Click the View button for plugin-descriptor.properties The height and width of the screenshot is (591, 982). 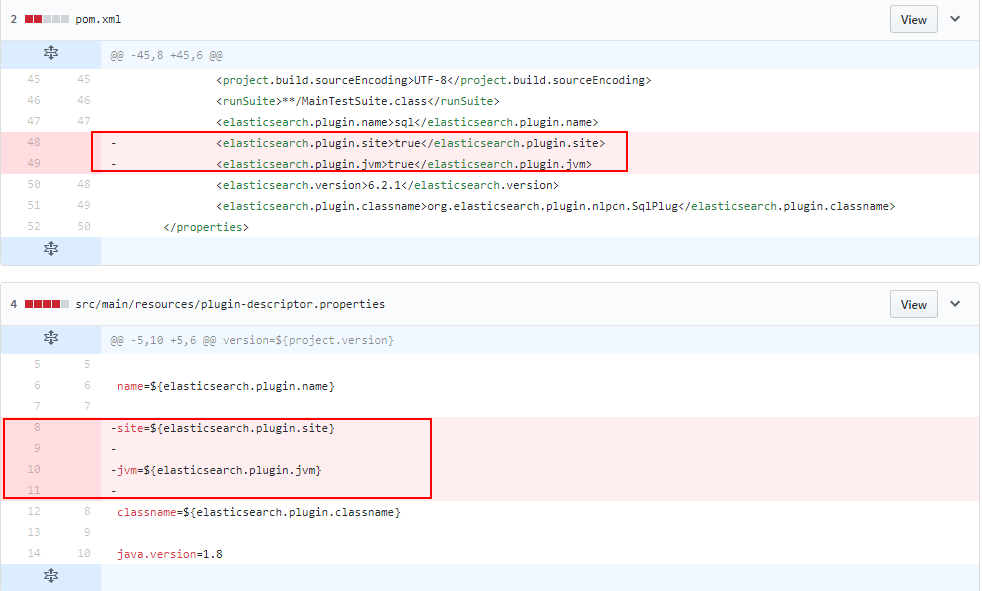[913, 303]
